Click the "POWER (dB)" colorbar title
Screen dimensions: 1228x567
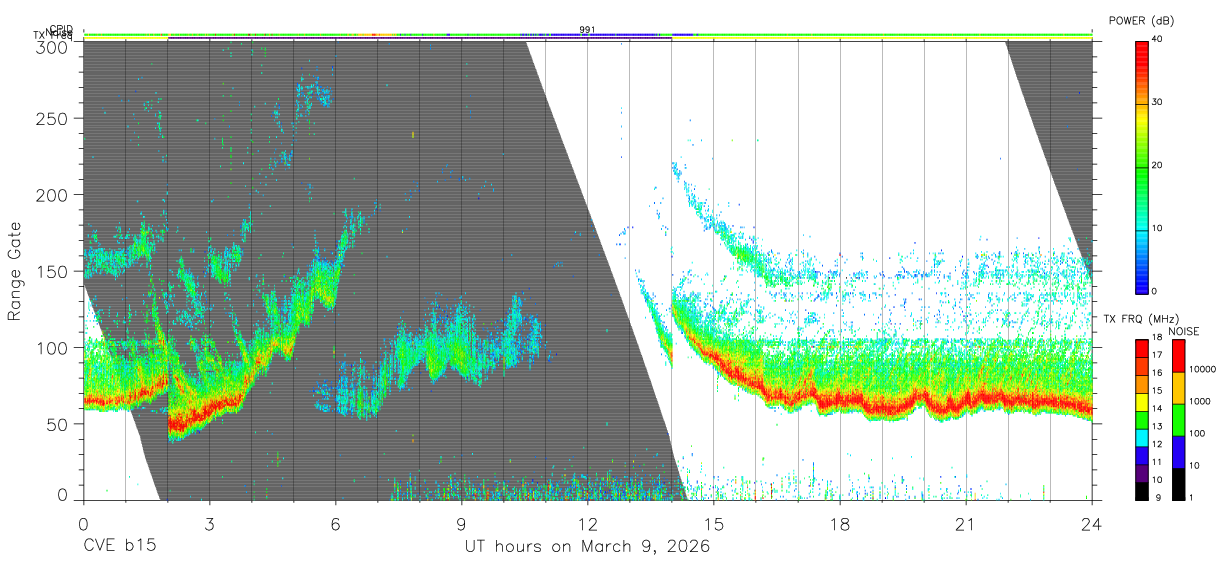click(x=1141, y=20)
